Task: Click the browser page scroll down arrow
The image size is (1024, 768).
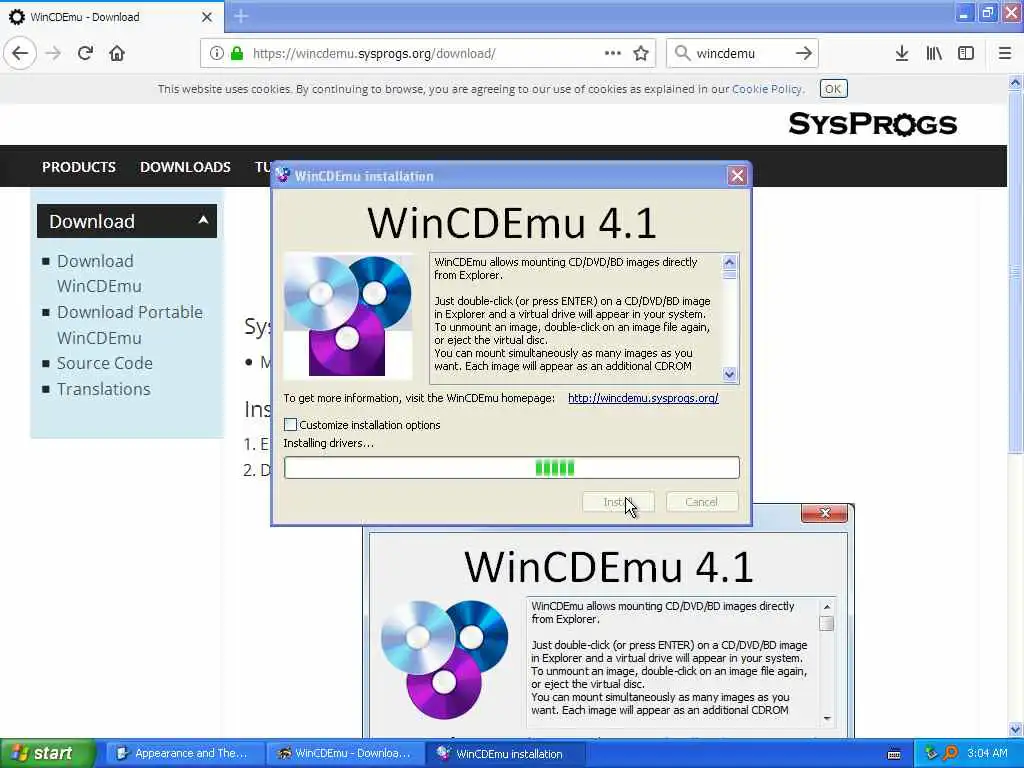Action: point(1015,729)
